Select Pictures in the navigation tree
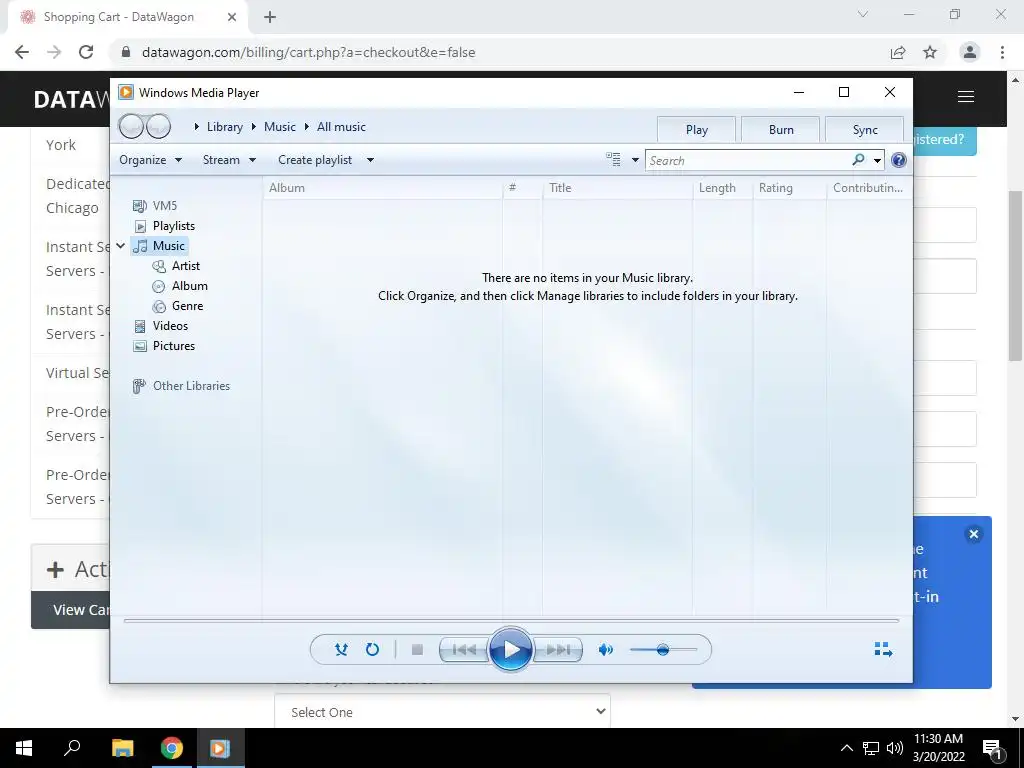The width and height of the screenshot is (1024, 768). pyautogui.click(x=174, y=346)
